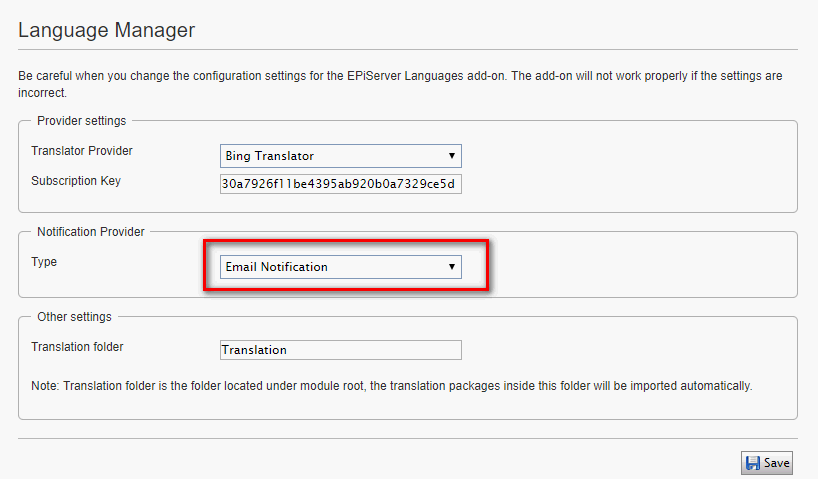This screenshot has height=479, width=818.
Task: Click the Provider settings group legend
Action: pyautogui.click(x=82, y=121)
